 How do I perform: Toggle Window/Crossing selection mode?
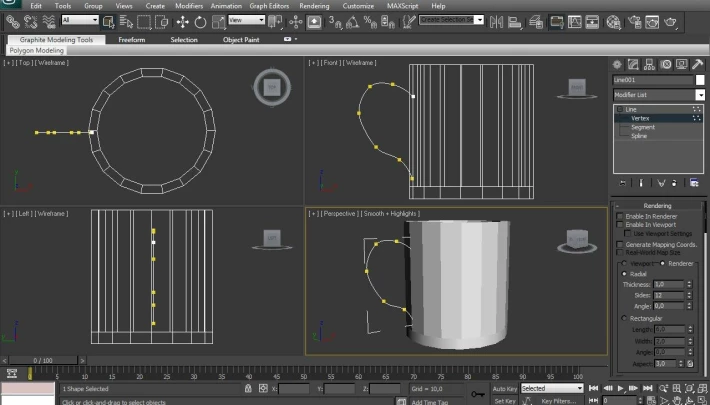pyautogui.click(x=161, y=21)
